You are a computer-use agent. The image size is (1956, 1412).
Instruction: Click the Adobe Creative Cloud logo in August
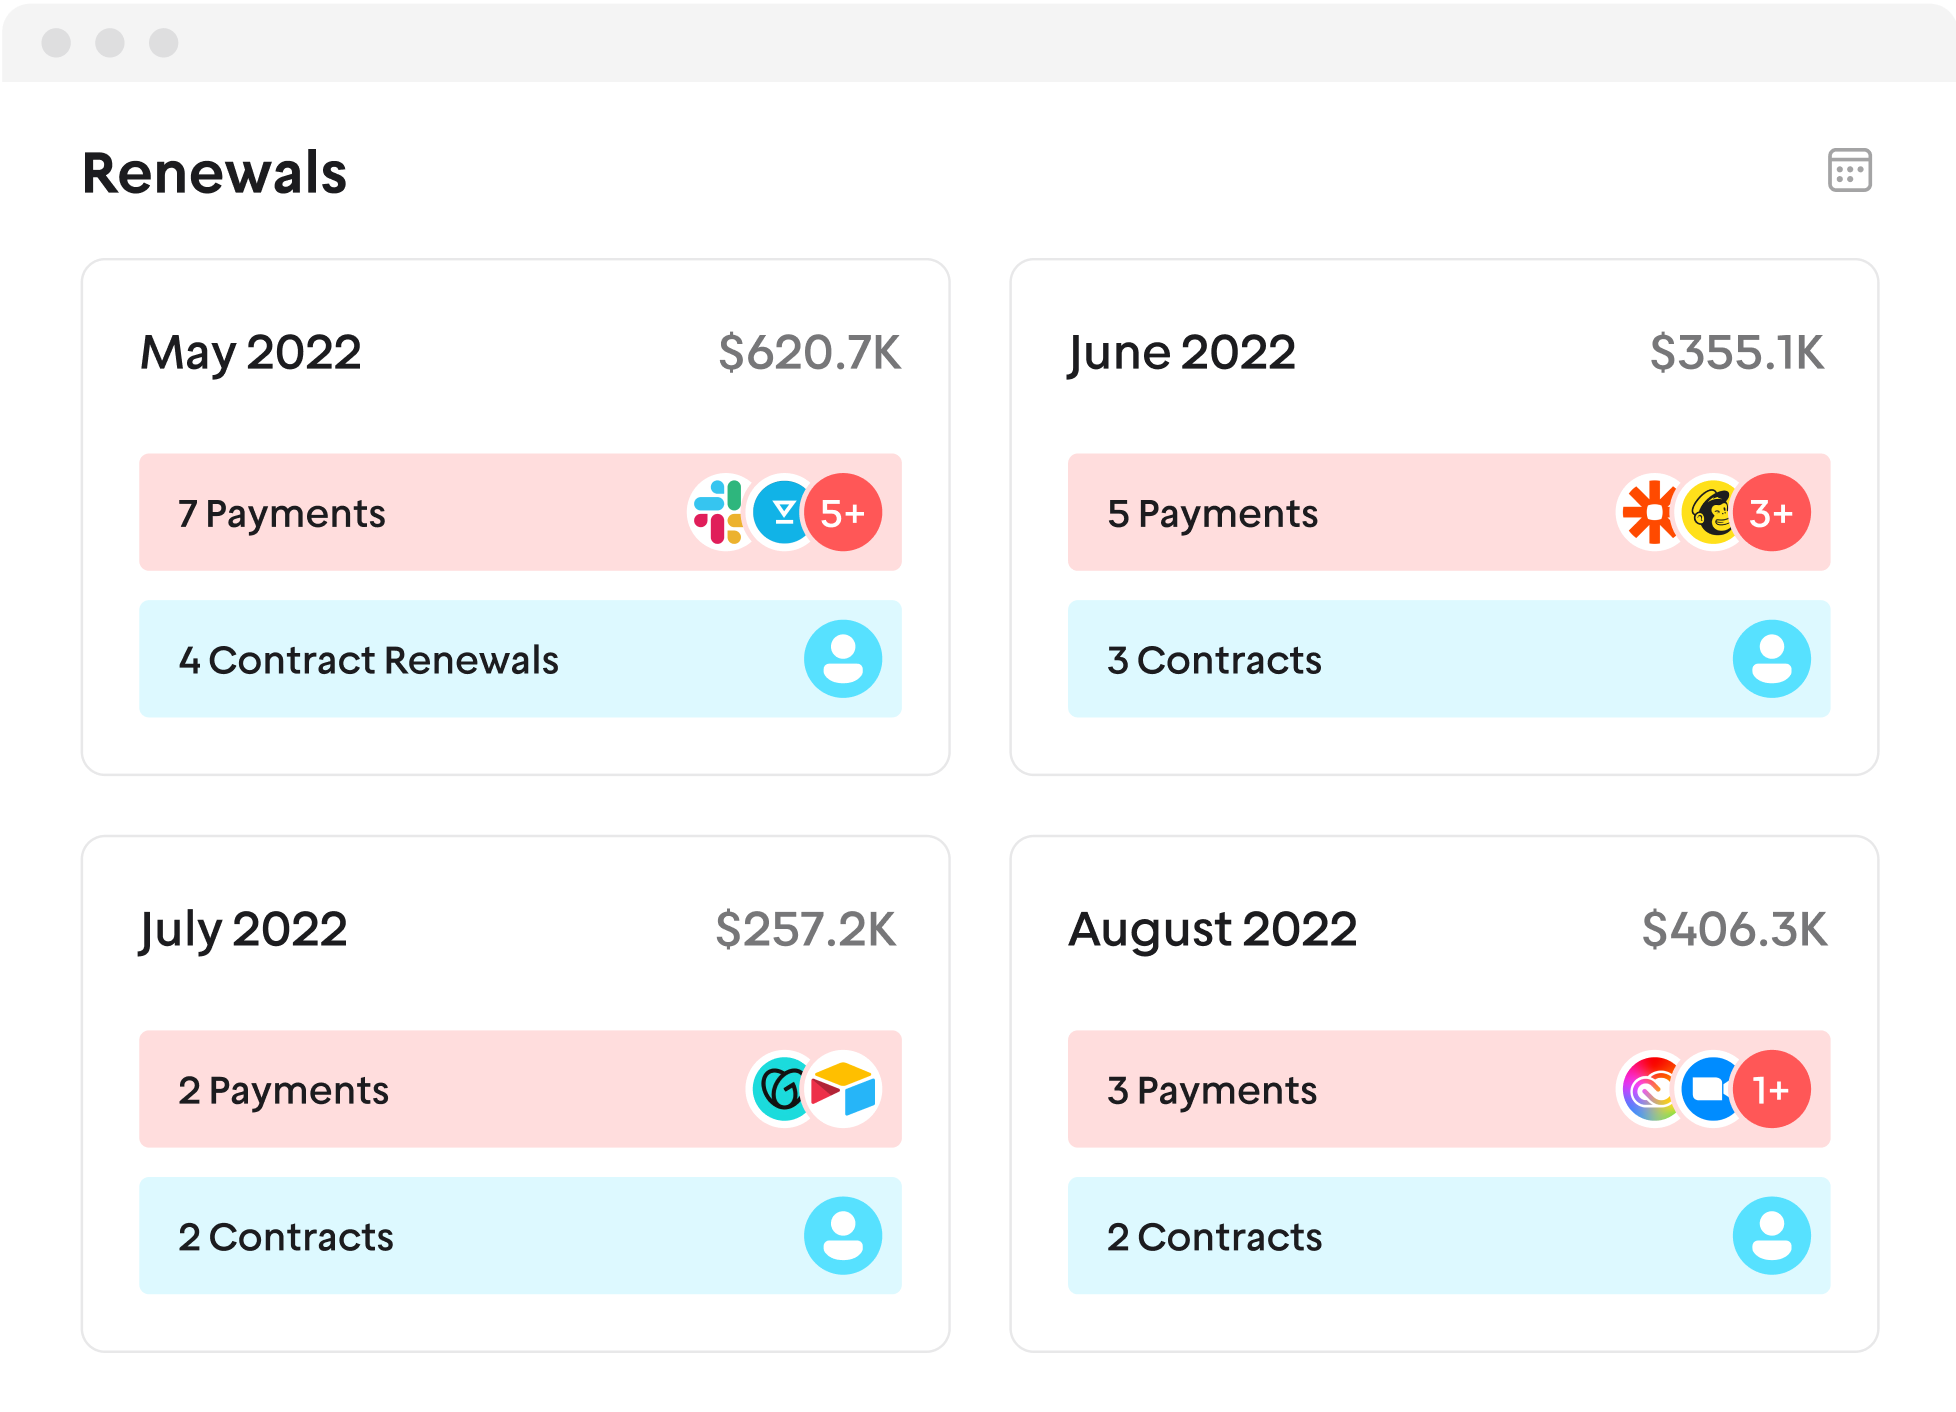[x=1652, y=1089]
